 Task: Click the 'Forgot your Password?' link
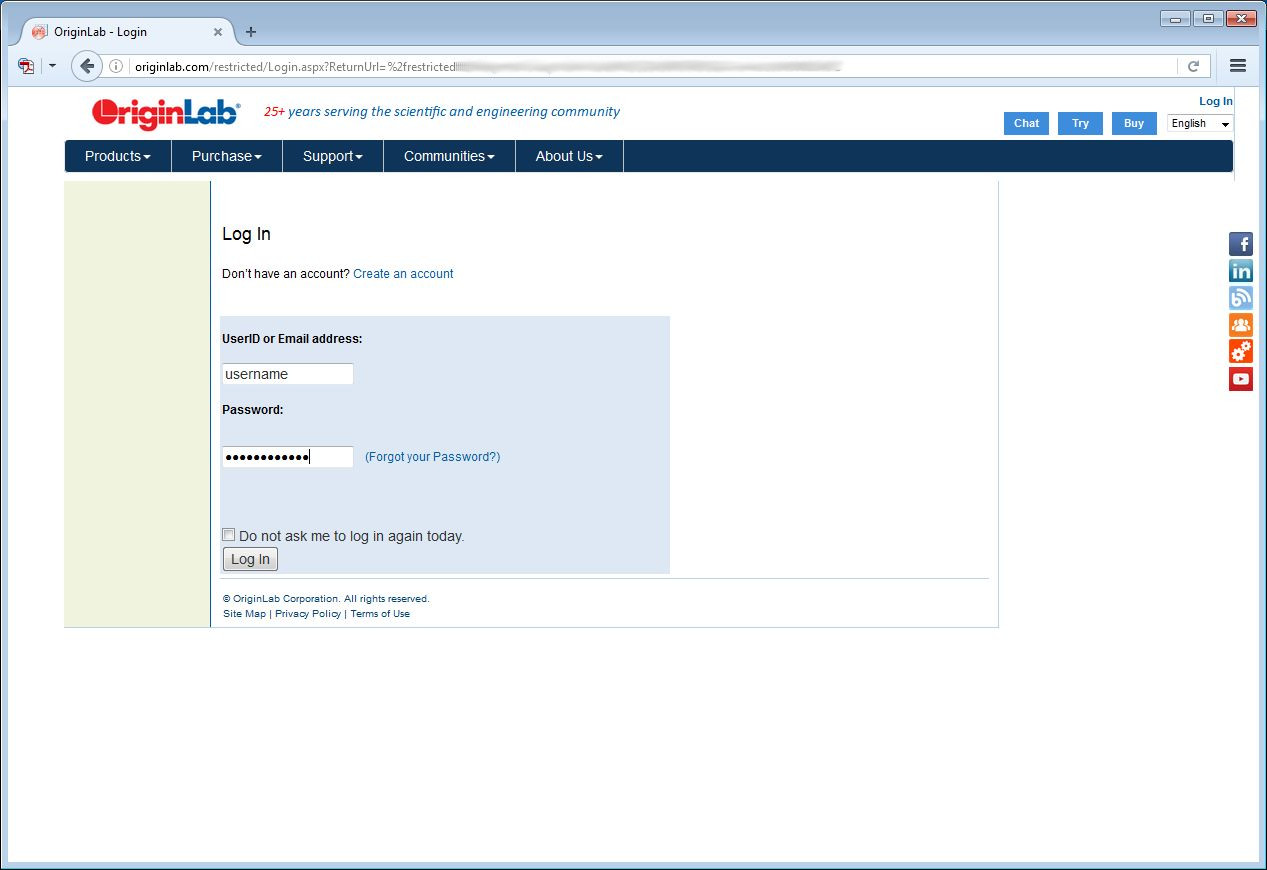432,457
